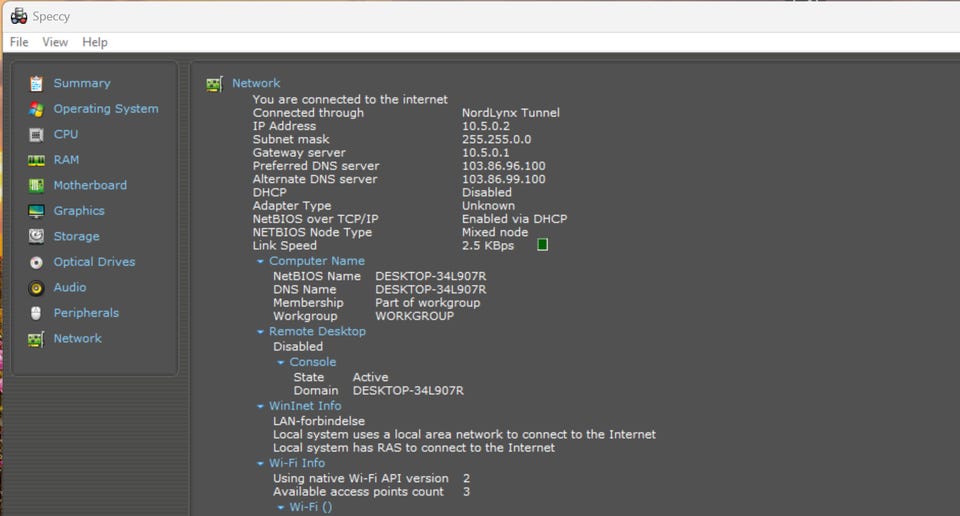Image resolution: width=960 pixels, height=516 pixels.
Task: Click the RAM module icon
Action: pyautogui.click(x=36, y=160)
